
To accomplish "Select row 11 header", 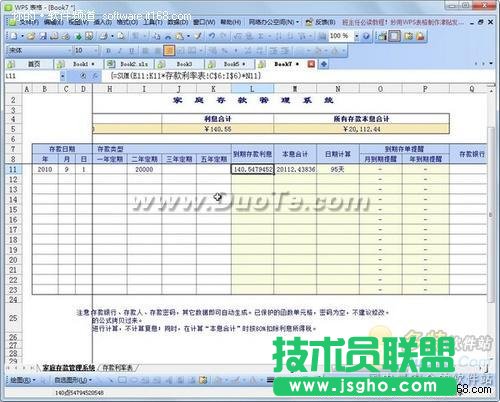I will click(x=13, y=169).
